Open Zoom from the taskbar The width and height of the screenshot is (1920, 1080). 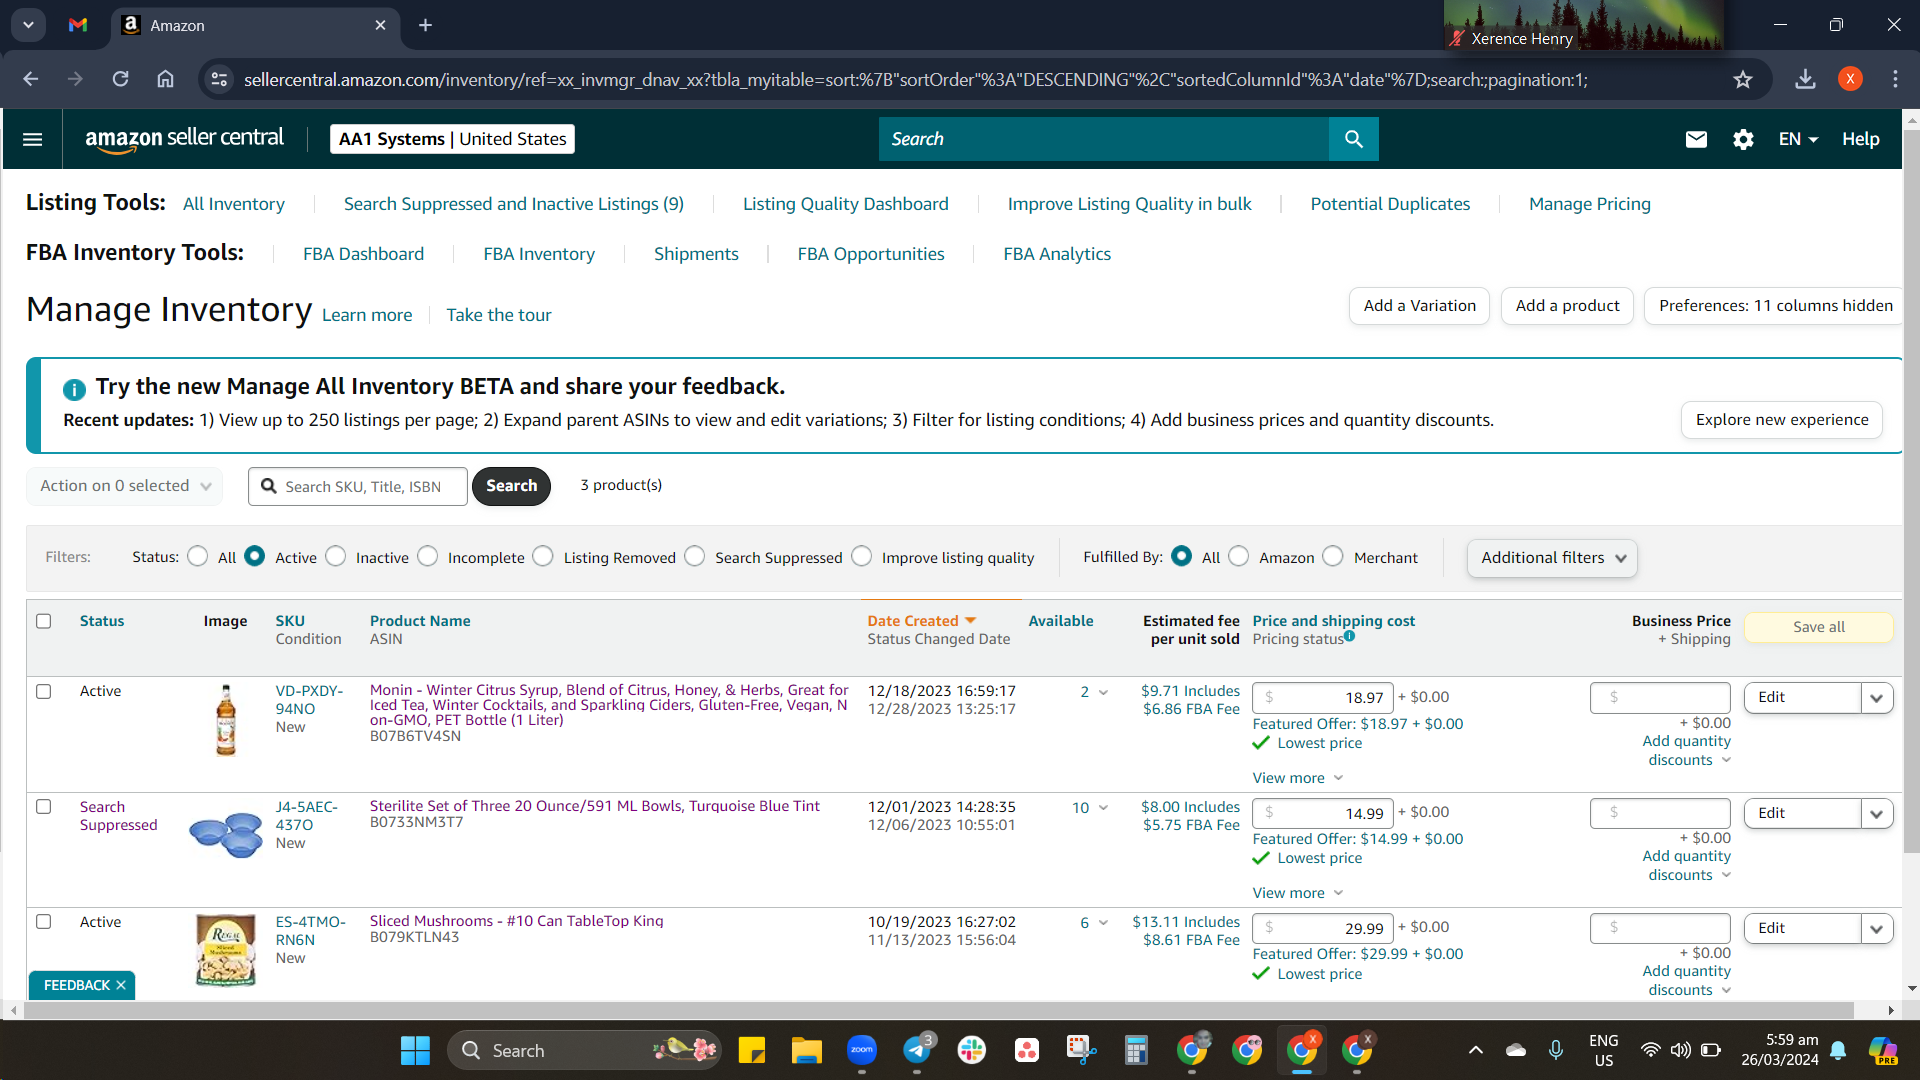click(862, 1050)
